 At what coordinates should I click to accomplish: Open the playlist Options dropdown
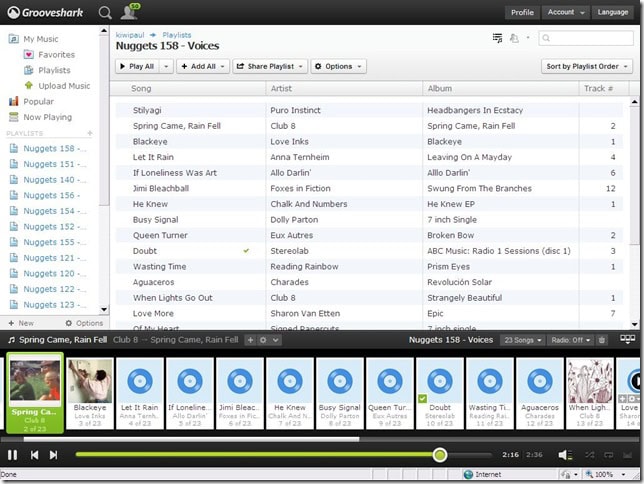point(338,66)
